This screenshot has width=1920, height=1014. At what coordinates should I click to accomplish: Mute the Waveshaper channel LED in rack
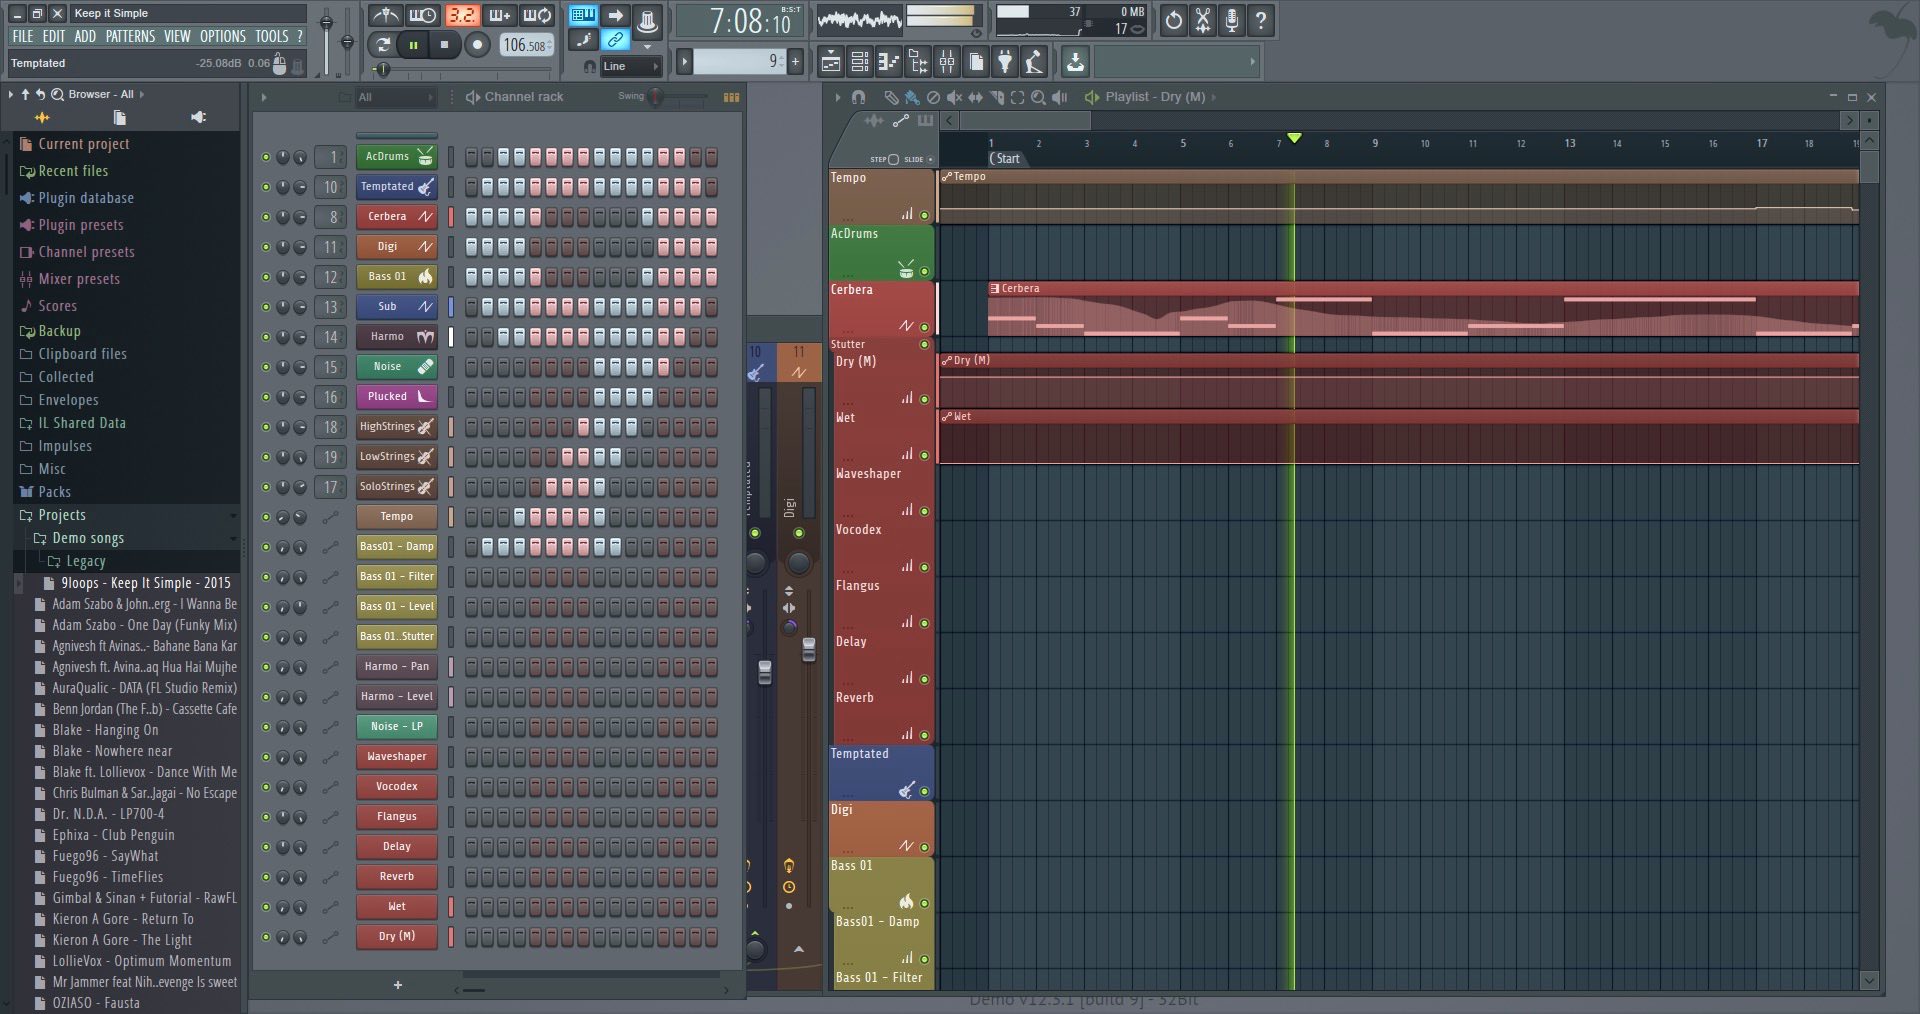265,757
